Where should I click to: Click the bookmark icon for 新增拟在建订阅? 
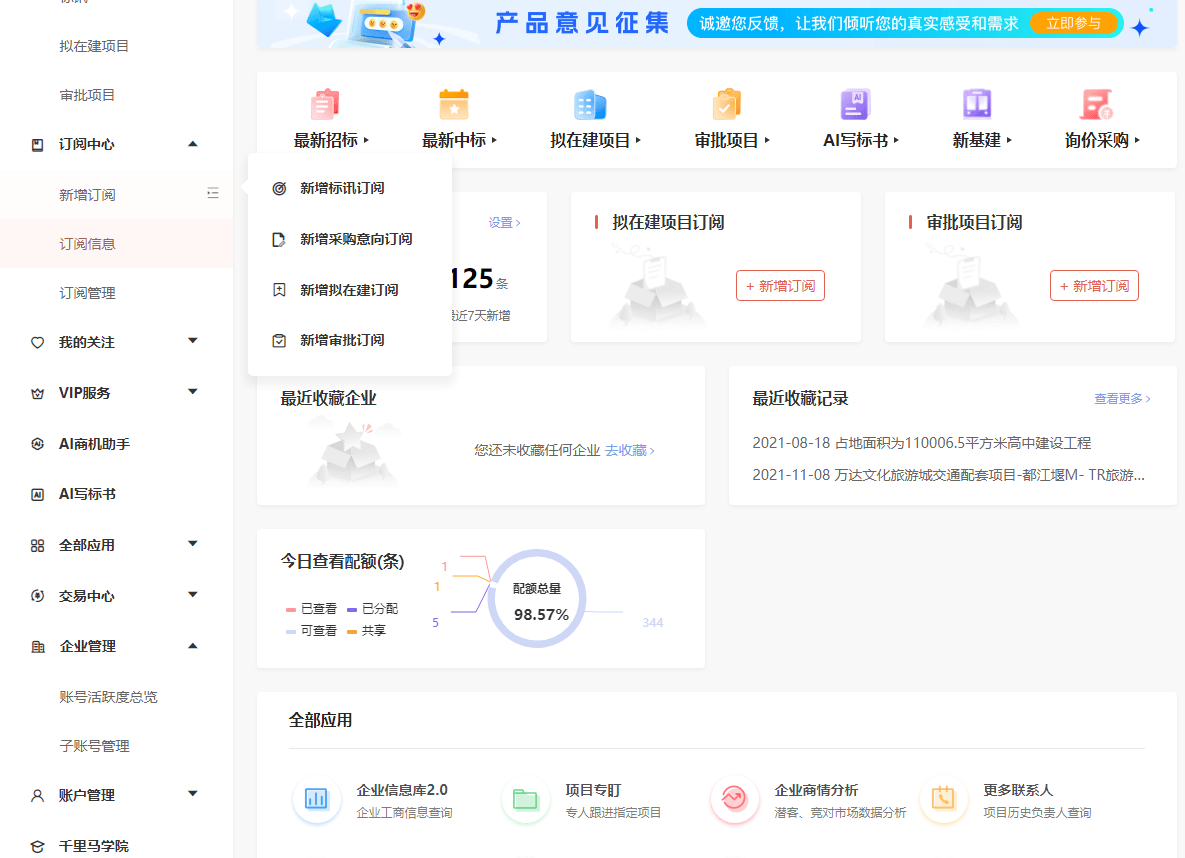(279, 290)
